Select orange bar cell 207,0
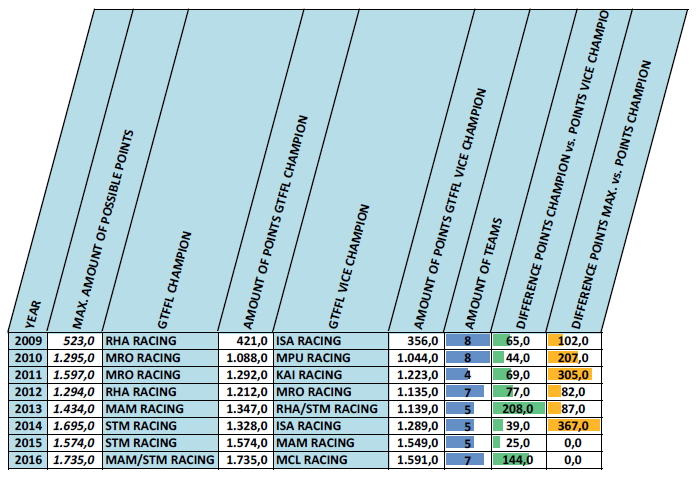This screenshot has width=698, height=478. pyautogui.click(x=574, y=358)
